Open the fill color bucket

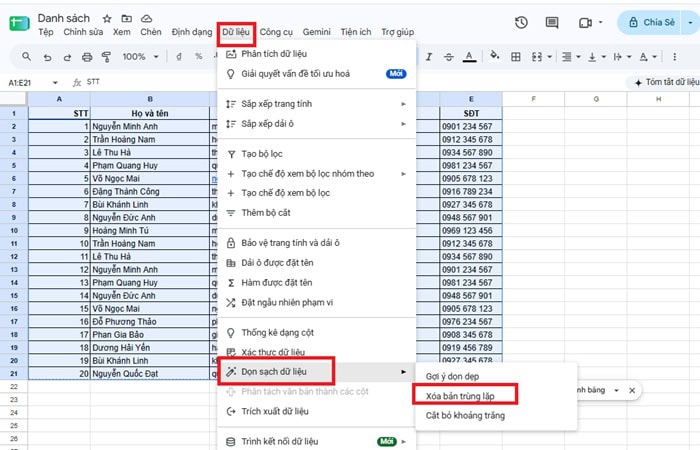tap(495, 56)
